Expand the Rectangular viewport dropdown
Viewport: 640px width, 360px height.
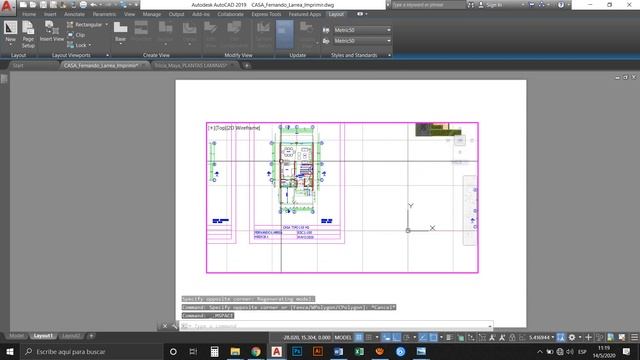(x=107, y=24)
